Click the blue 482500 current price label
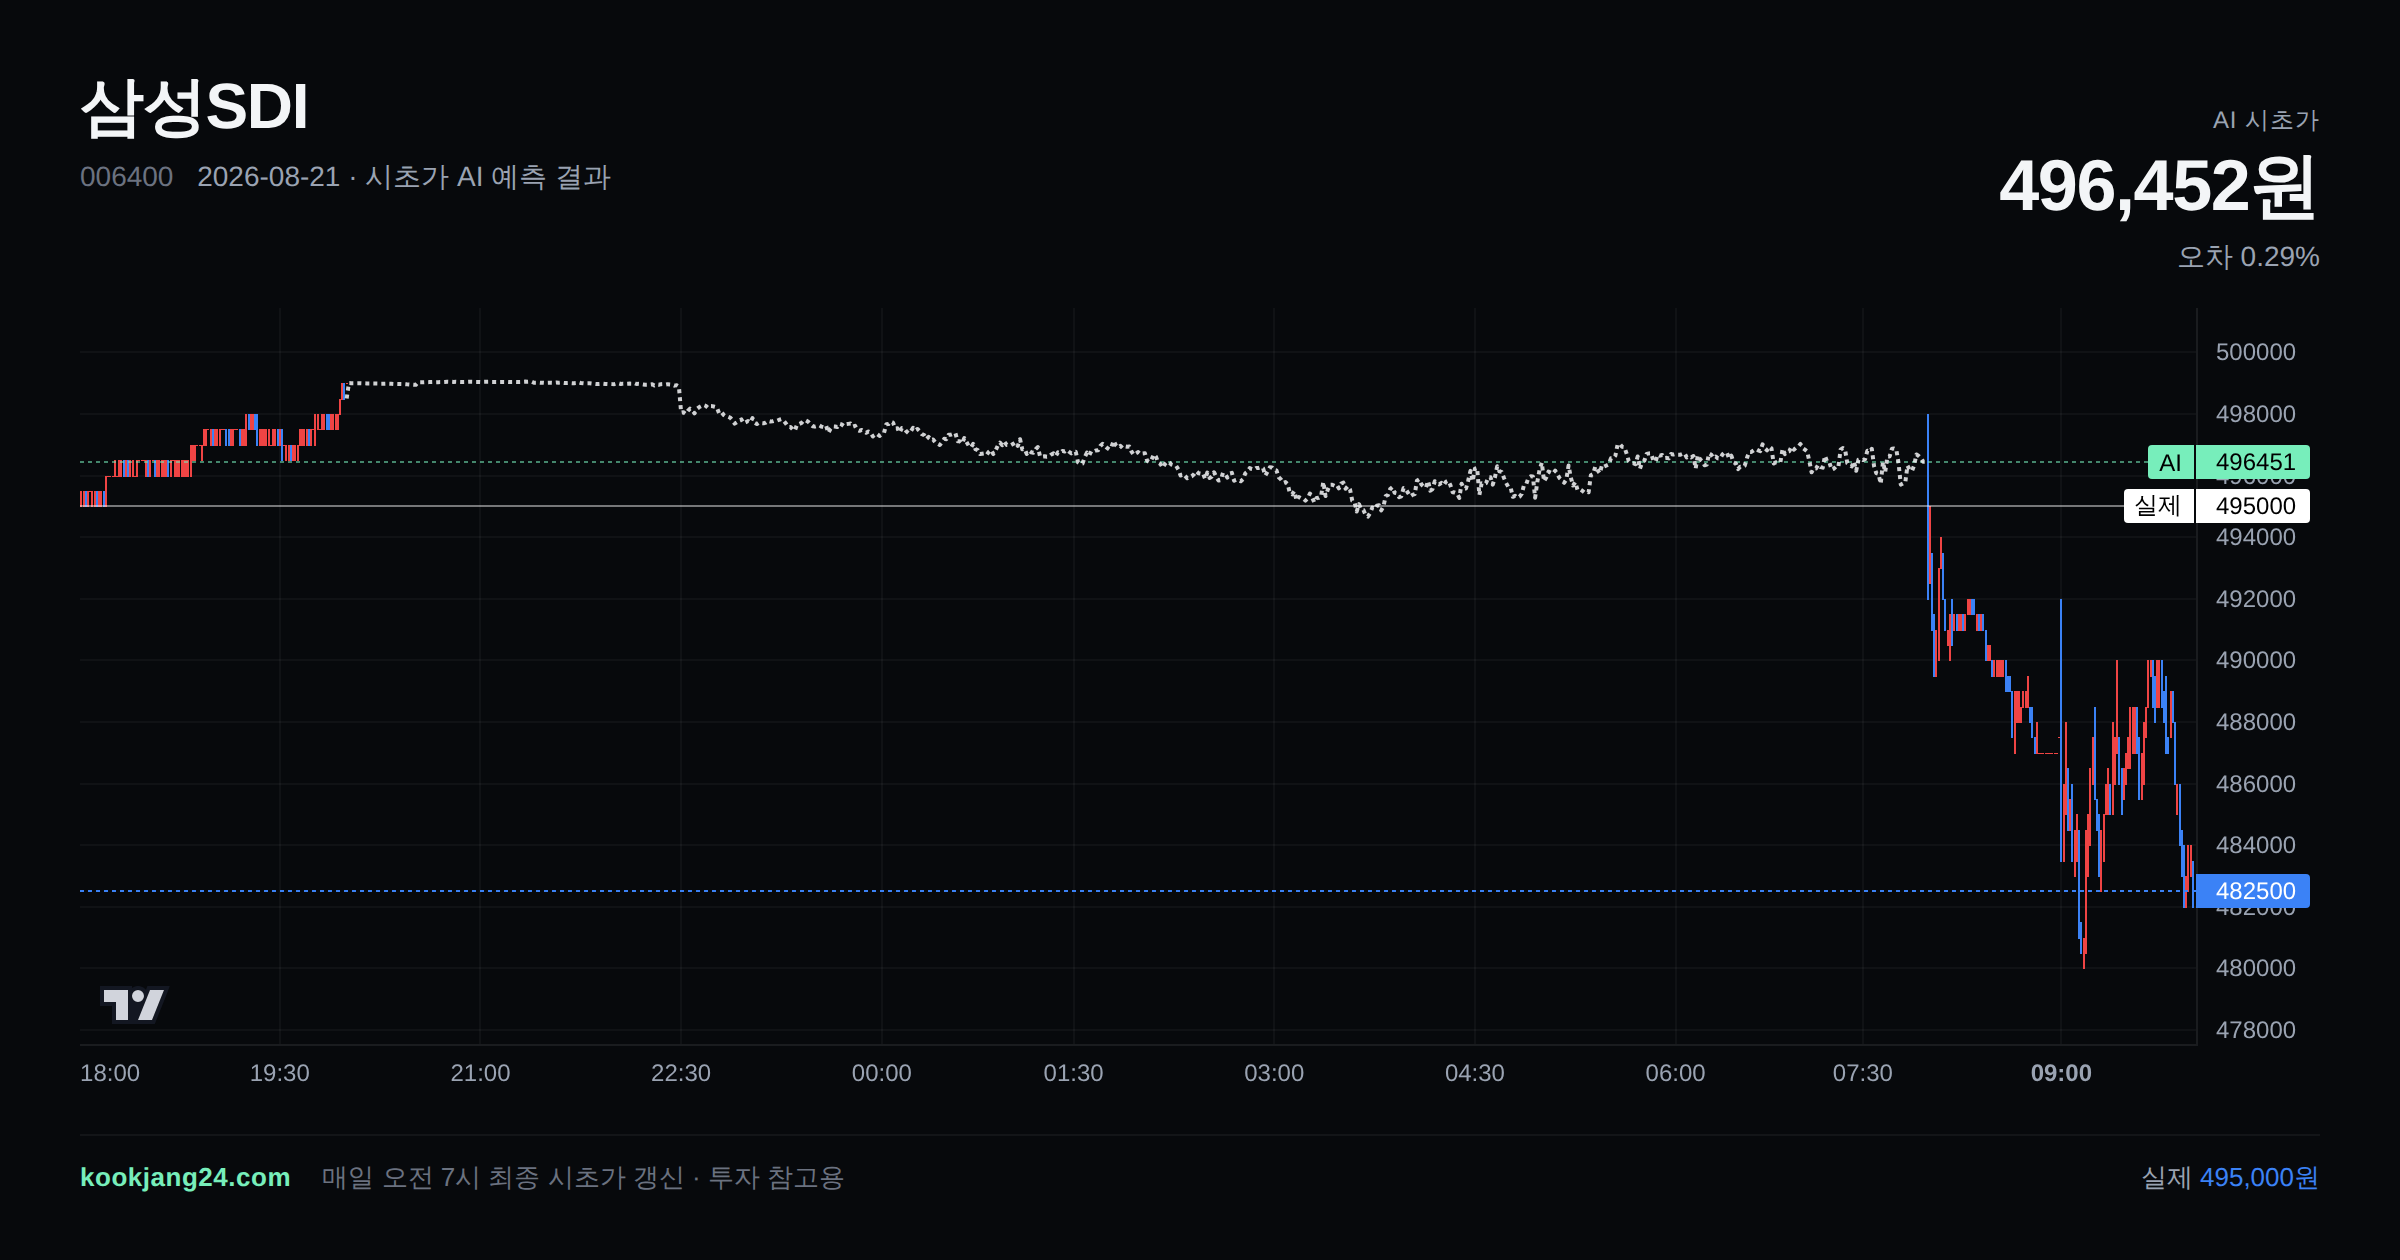 [2253, 891]
